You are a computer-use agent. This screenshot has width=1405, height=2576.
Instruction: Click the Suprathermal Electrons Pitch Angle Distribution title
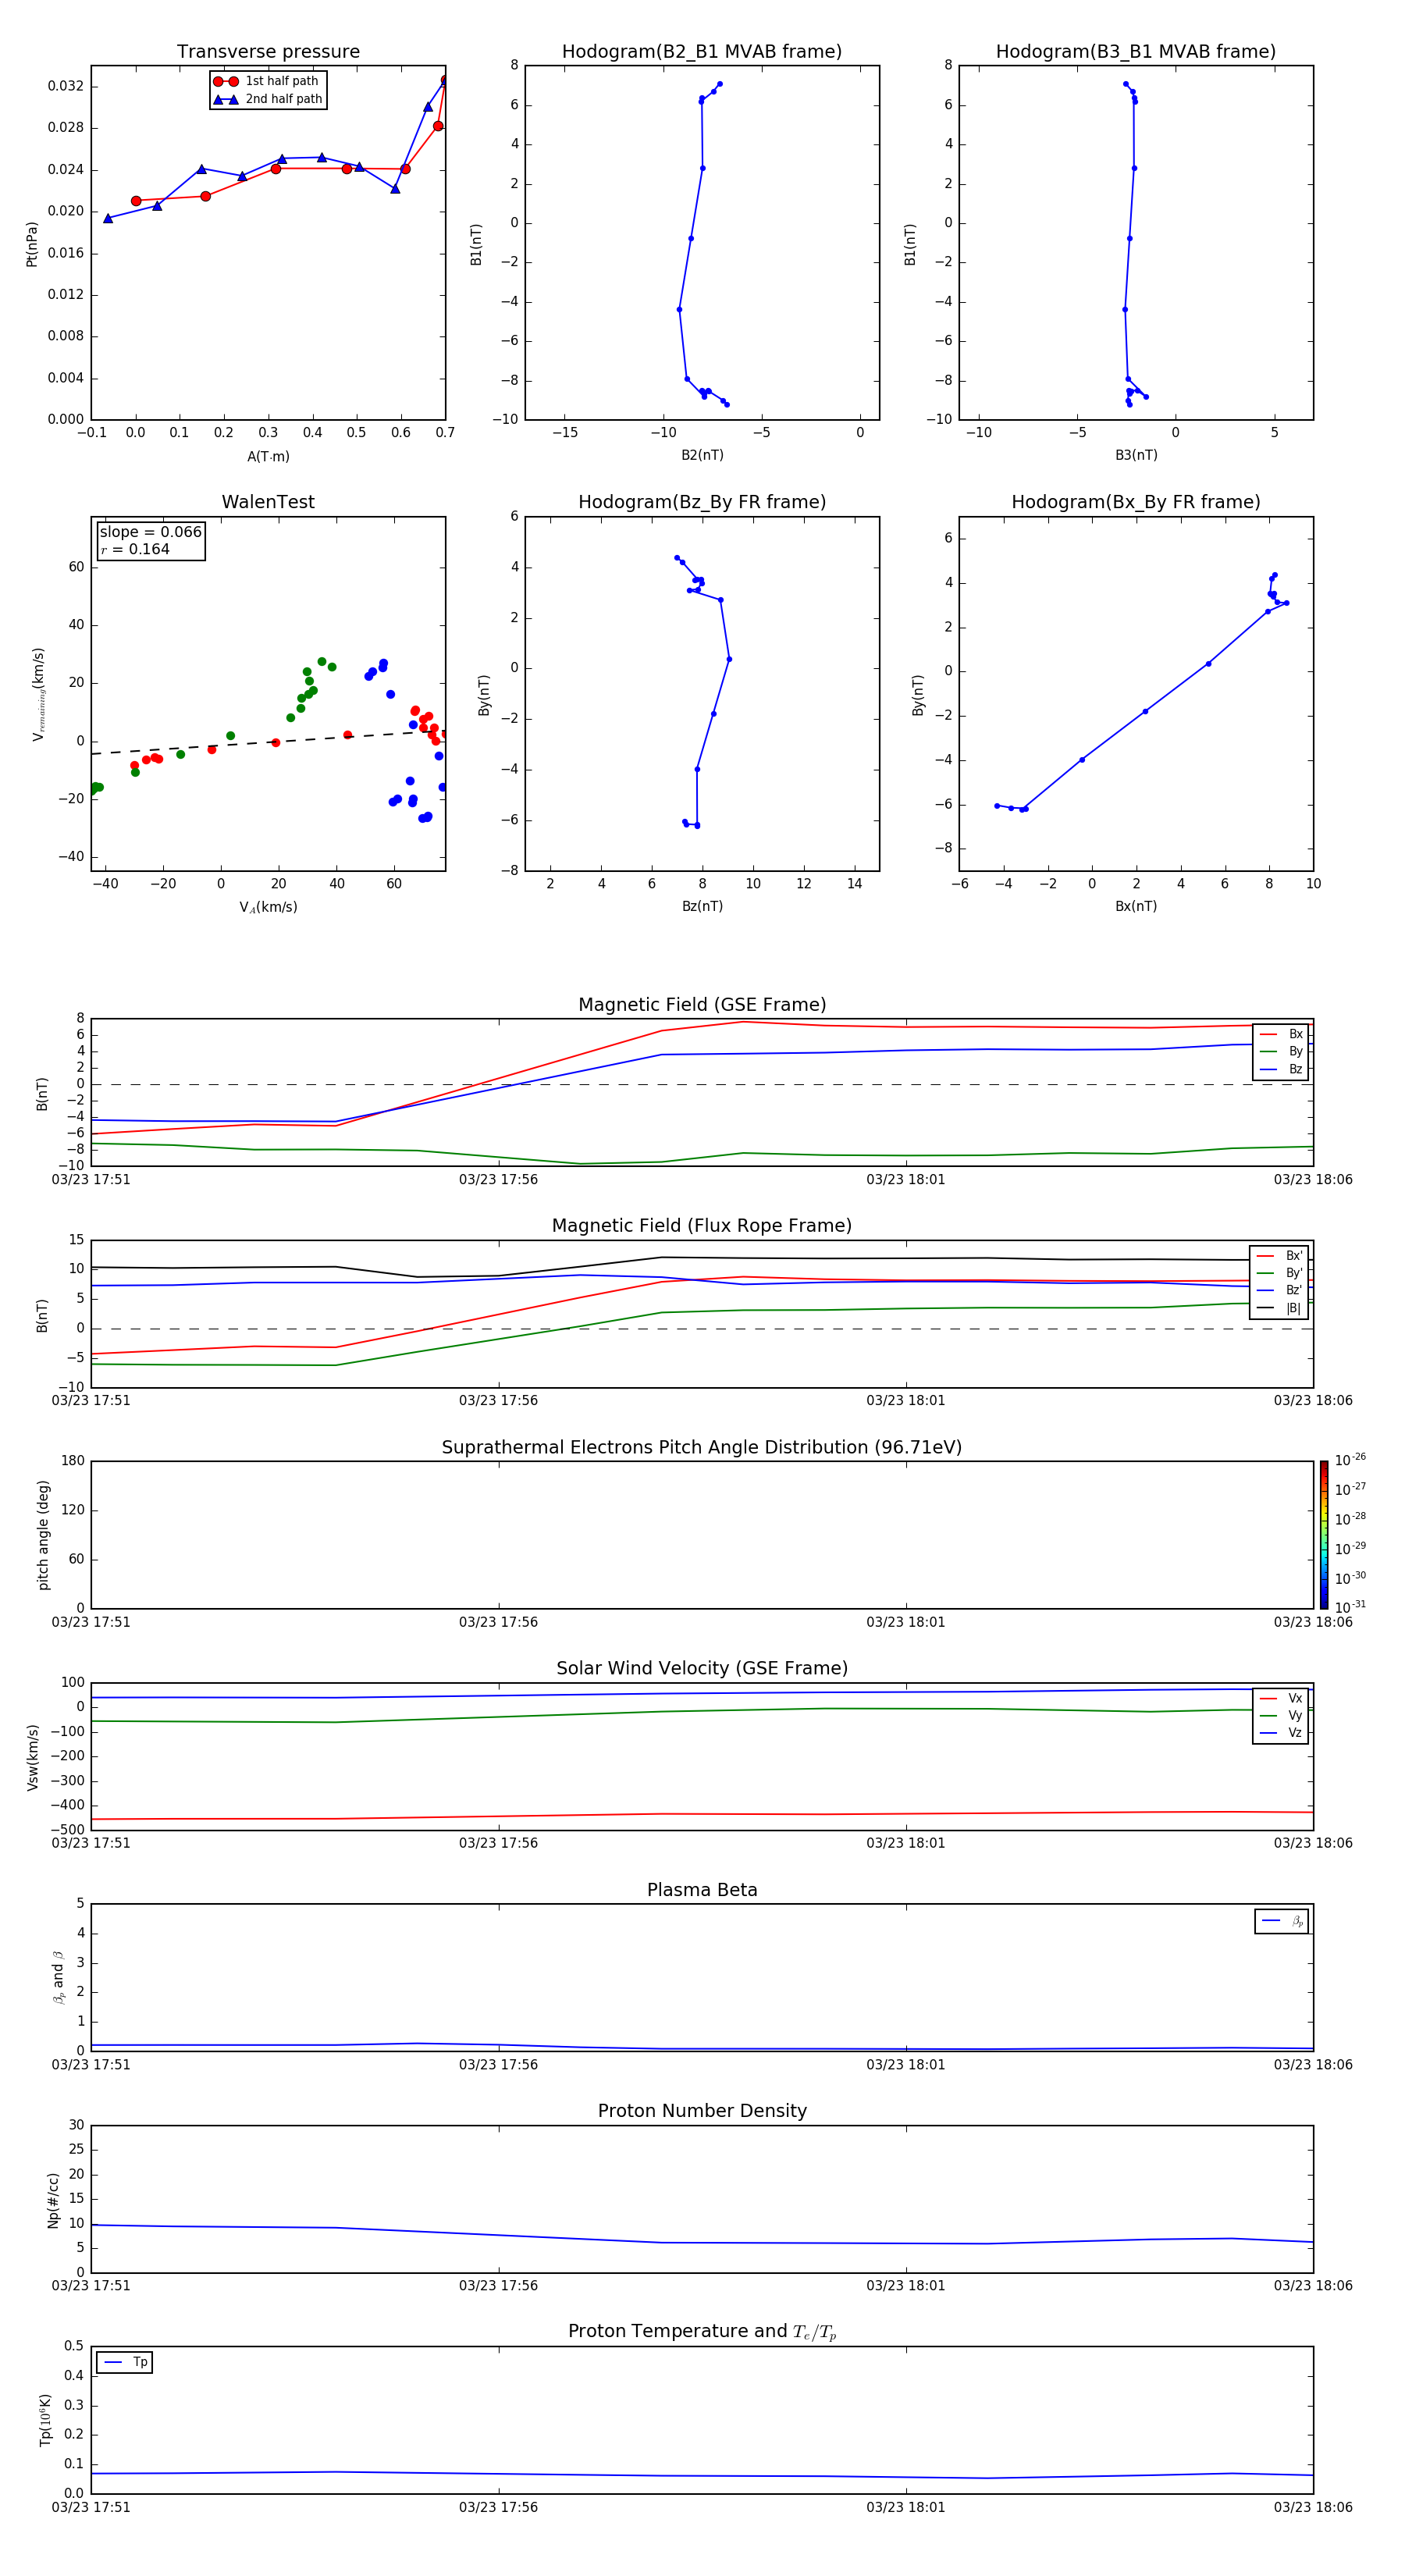[x=702, y=1448]
